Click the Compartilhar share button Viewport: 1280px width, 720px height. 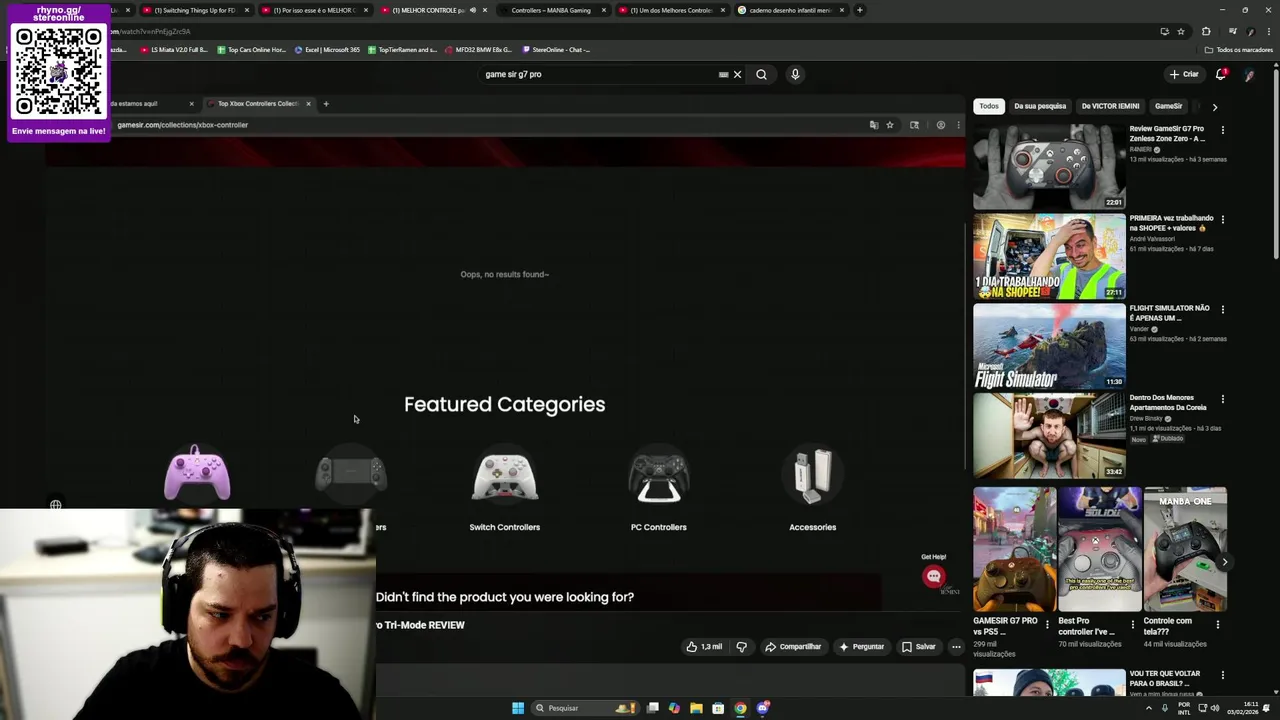[793, 647]
